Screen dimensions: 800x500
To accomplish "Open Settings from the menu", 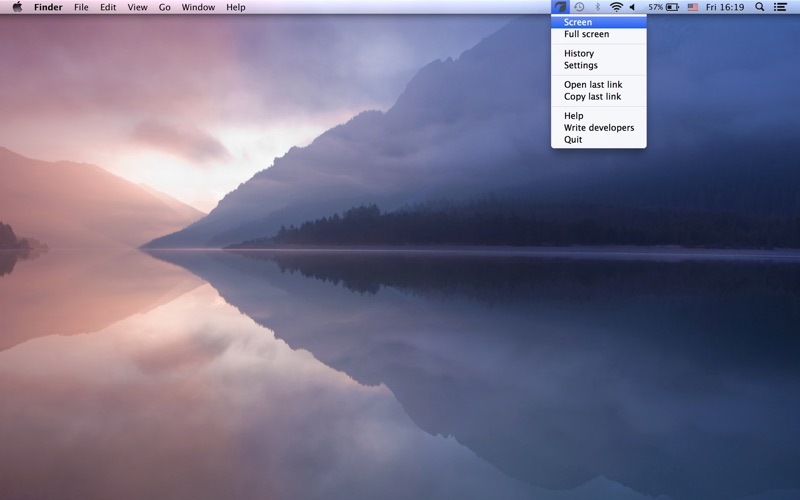I will coord(598,65).
